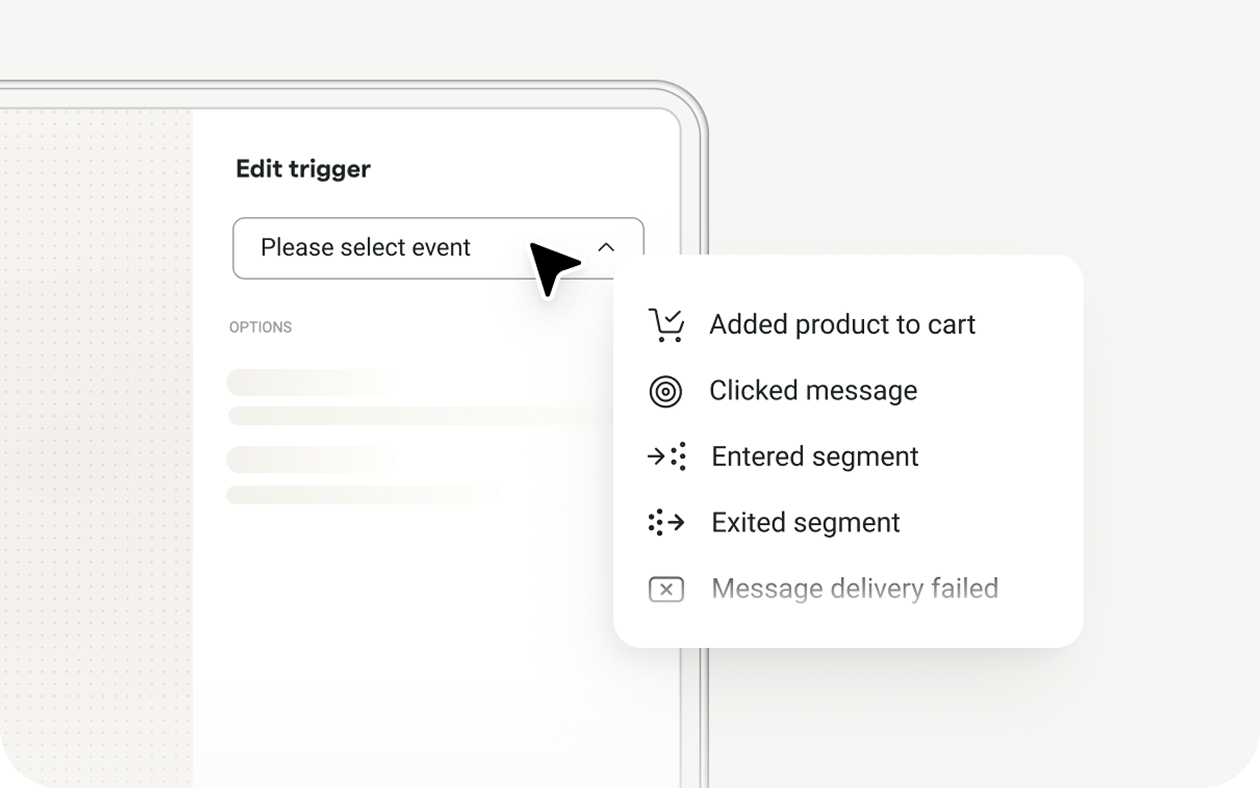Image resolution: width=1260 pixels, height=788 pixels.
Task: Click the failed delivery X icon
Action: coord(666,589)
